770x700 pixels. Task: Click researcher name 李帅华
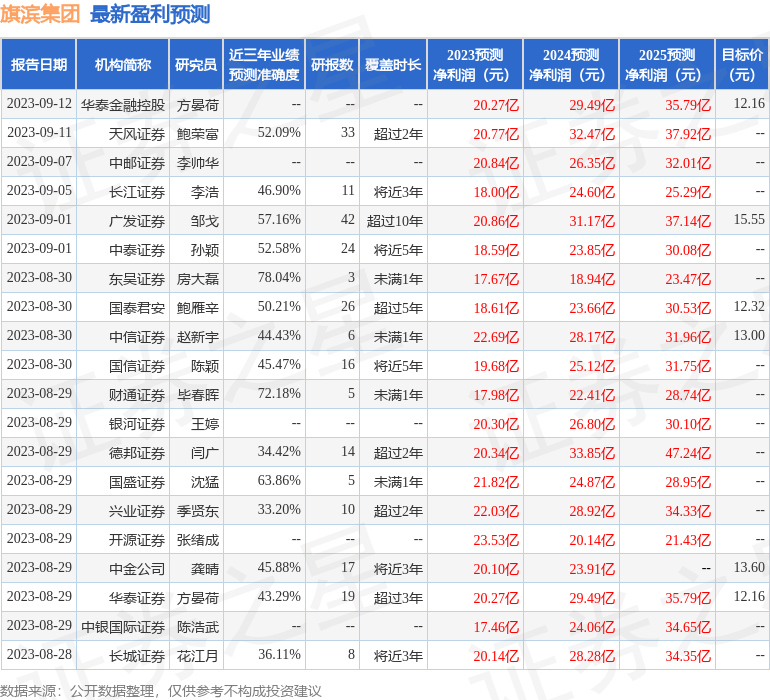pyautogui.click(x=197, y=163)
